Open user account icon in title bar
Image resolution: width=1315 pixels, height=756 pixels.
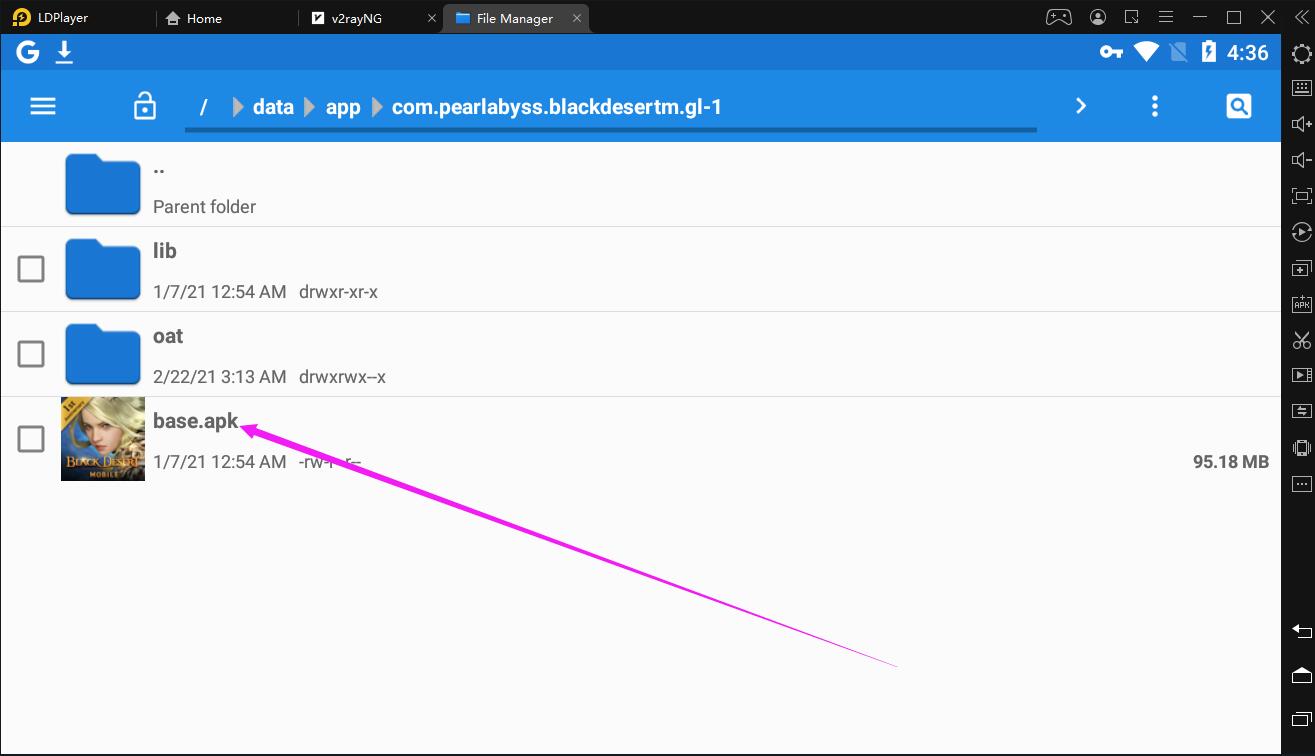tap(1099, 17)
